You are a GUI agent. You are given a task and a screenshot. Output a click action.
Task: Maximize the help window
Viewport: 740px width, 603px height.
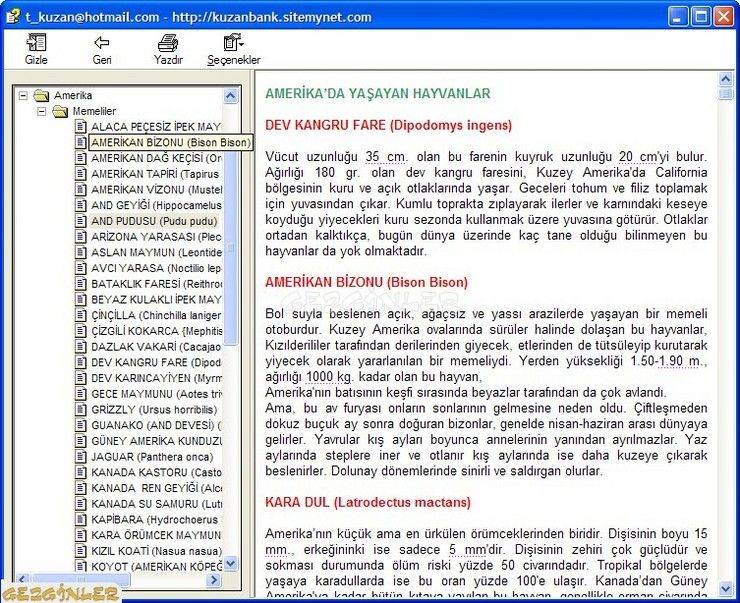701,17
